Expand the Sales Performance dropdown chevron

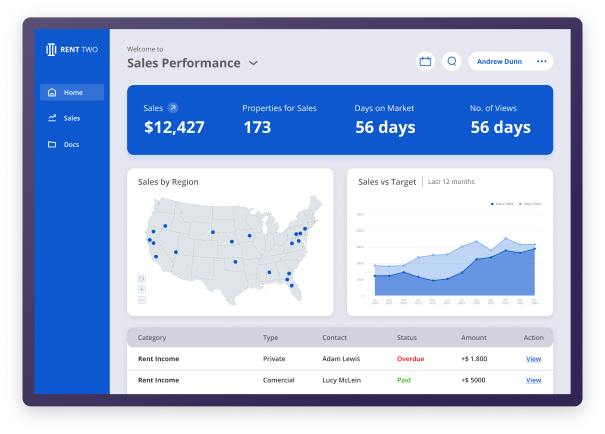pyautogui.click(x=253, y=63)
